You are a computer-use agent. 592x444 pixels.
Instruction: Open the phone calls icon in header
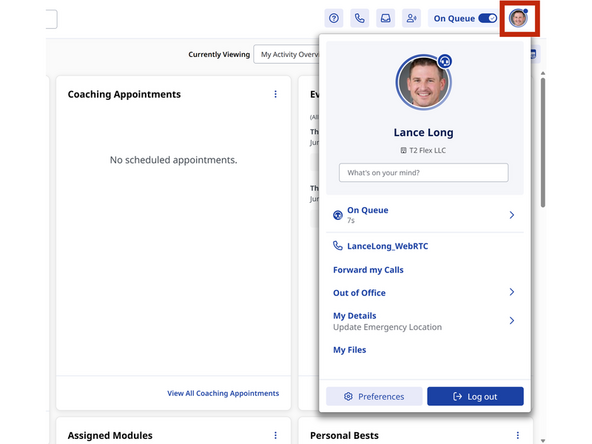359,18
